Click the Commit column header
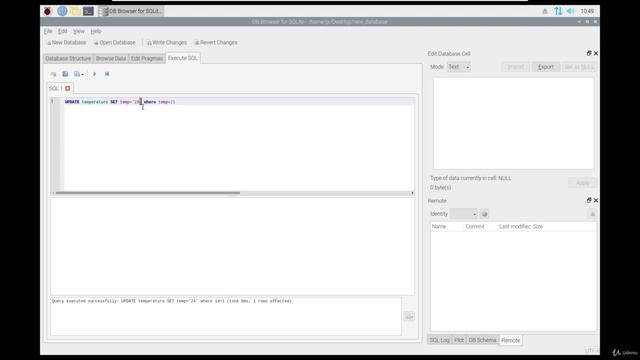The height and width of the screenshot is (360, 640). pos(475,227)
